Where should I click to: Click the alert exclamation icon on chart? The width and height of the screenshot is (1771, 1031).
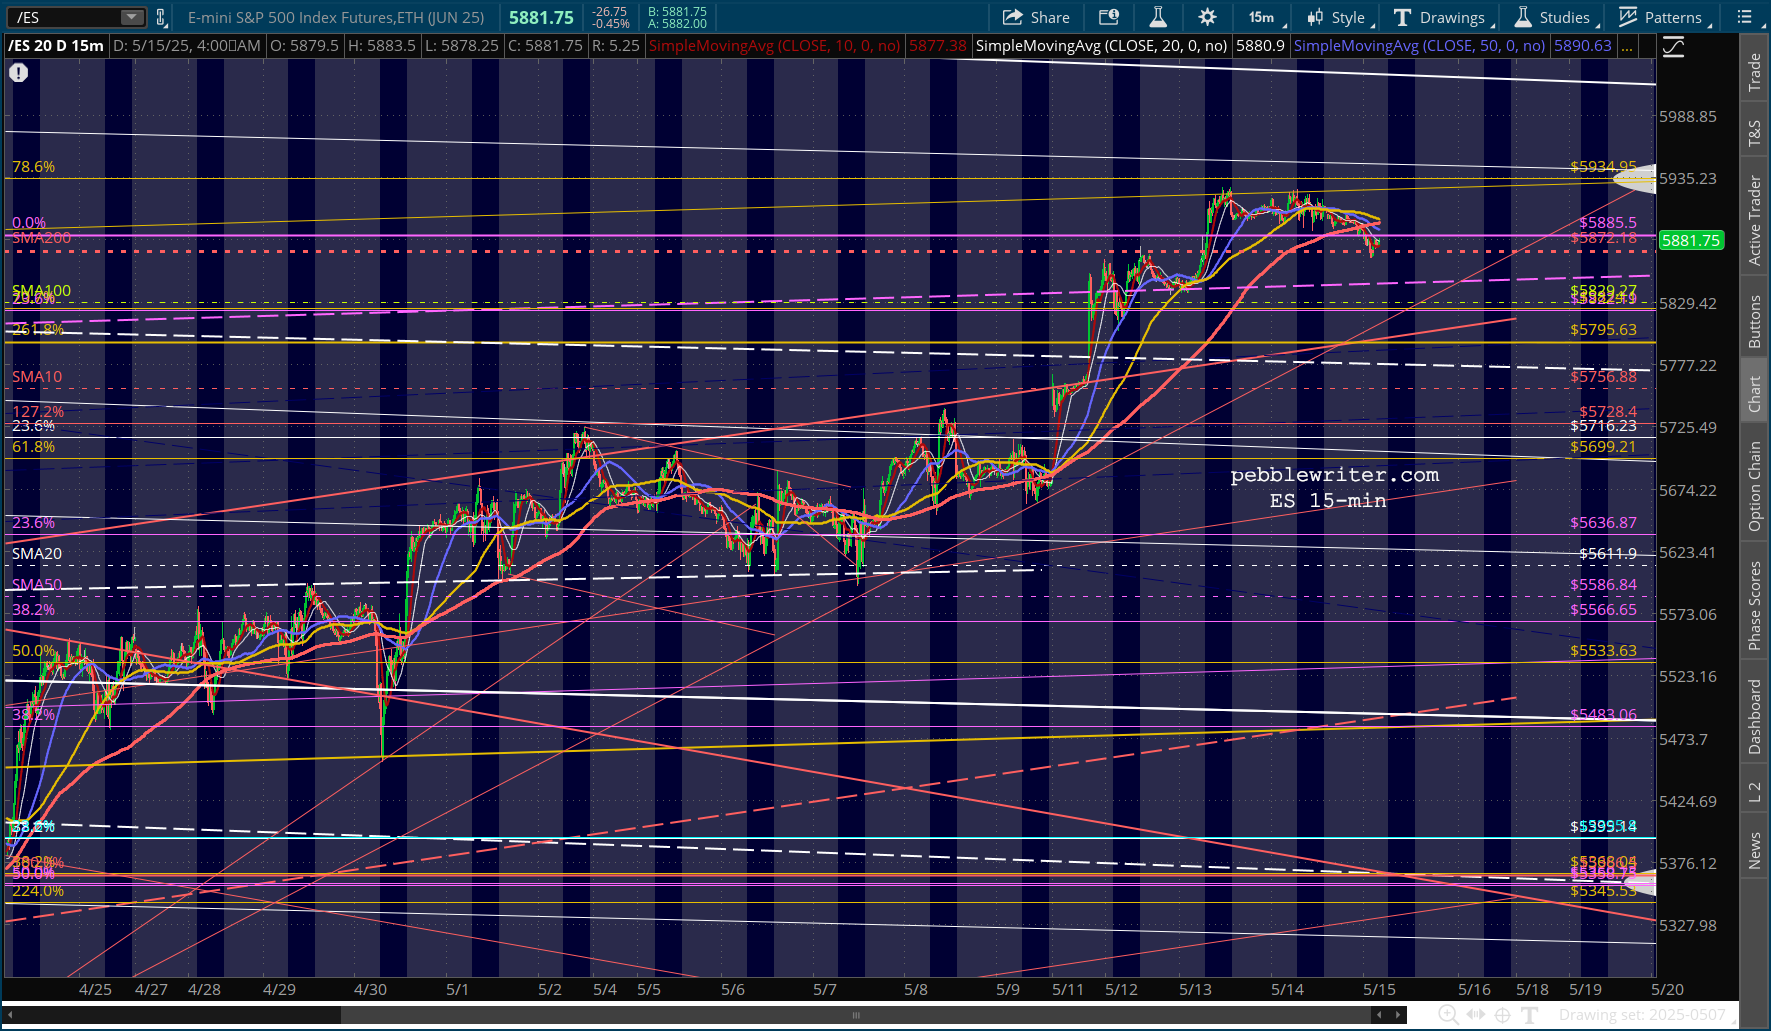(x=19, y=73)
